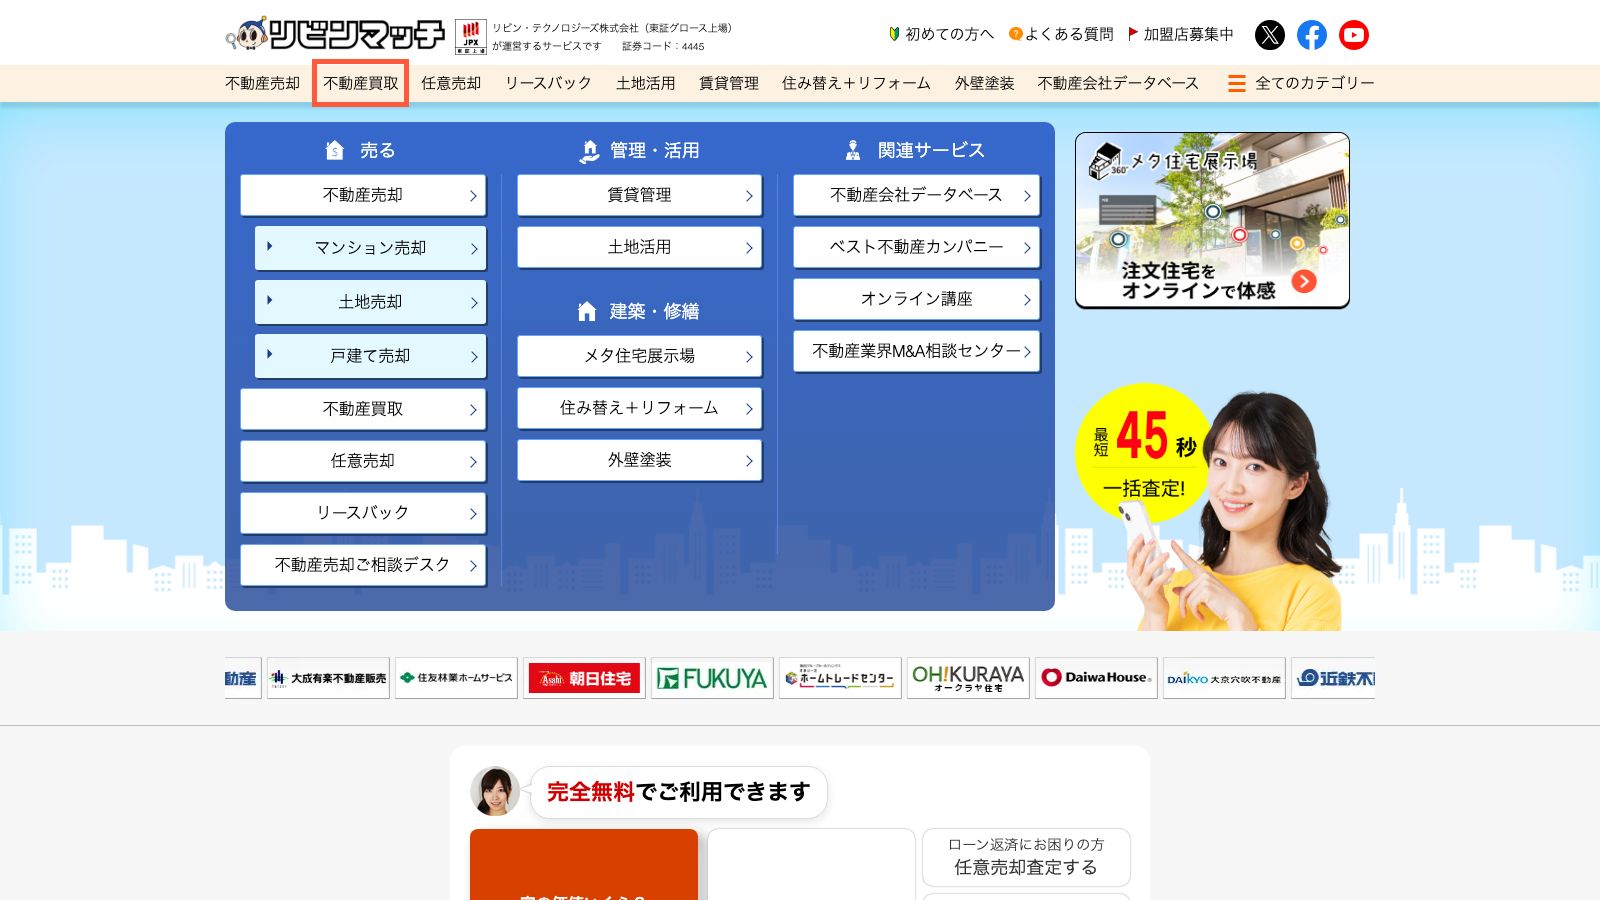Click the JPX listing badge icon

click(x=470, y=36)
